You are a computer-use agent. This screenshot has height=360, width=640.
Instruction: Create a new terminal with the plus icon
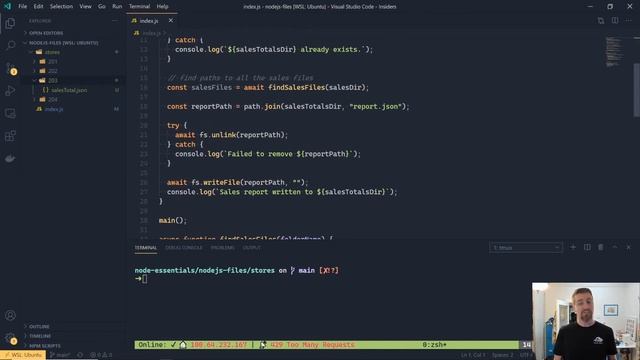[x=573, y=247]
